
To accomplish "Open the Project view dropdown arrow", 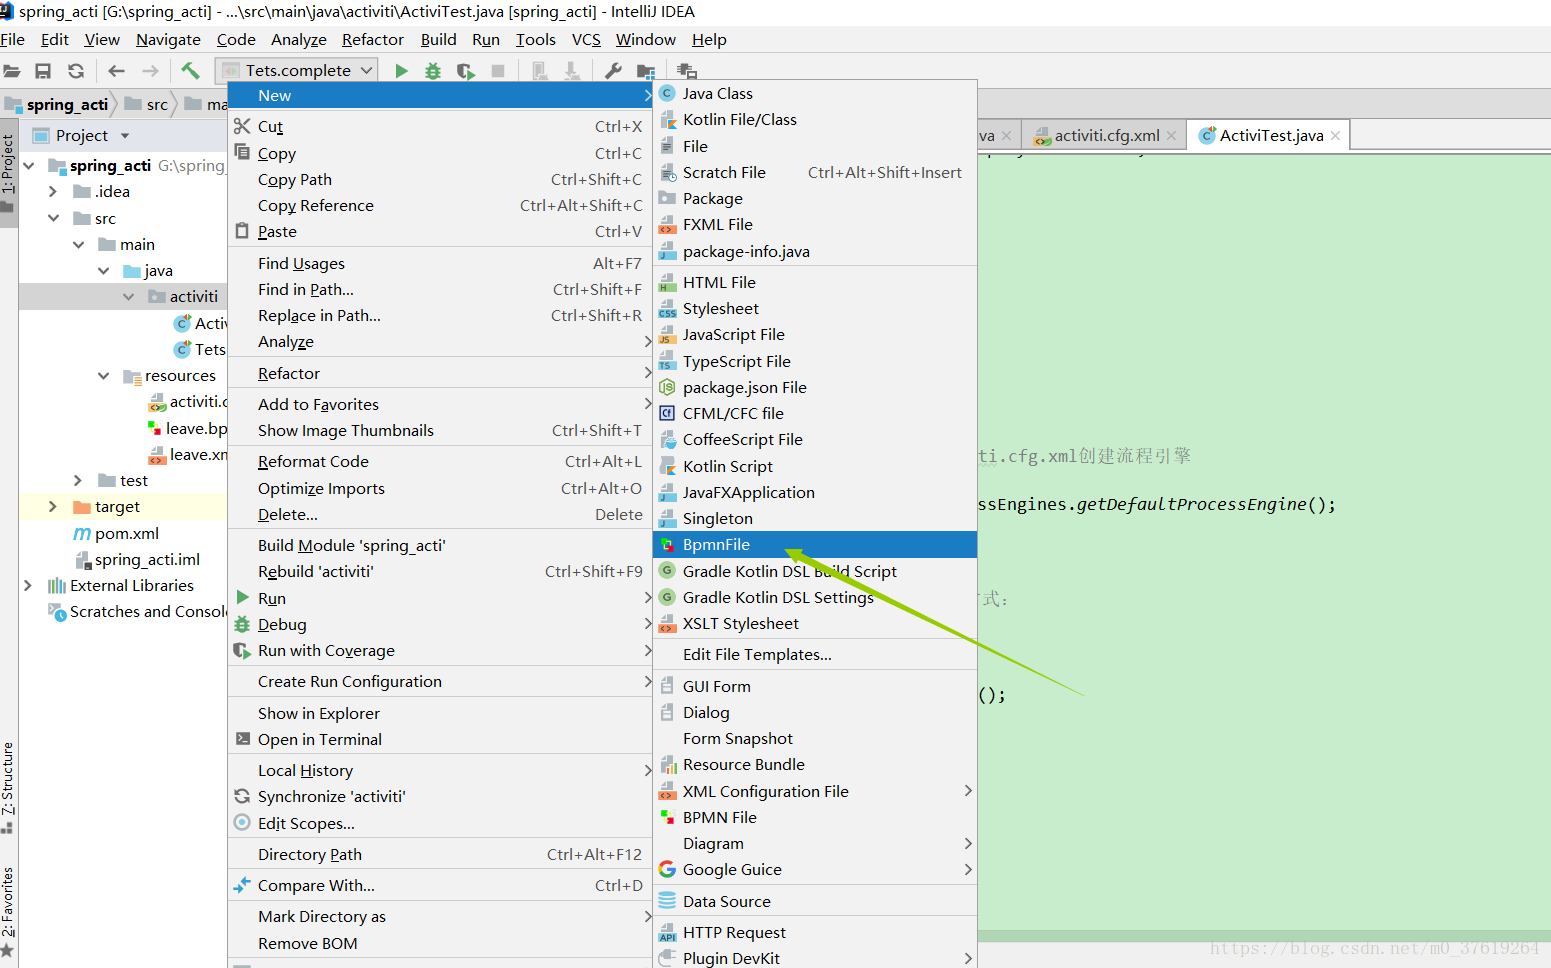I will pos(125,136).
